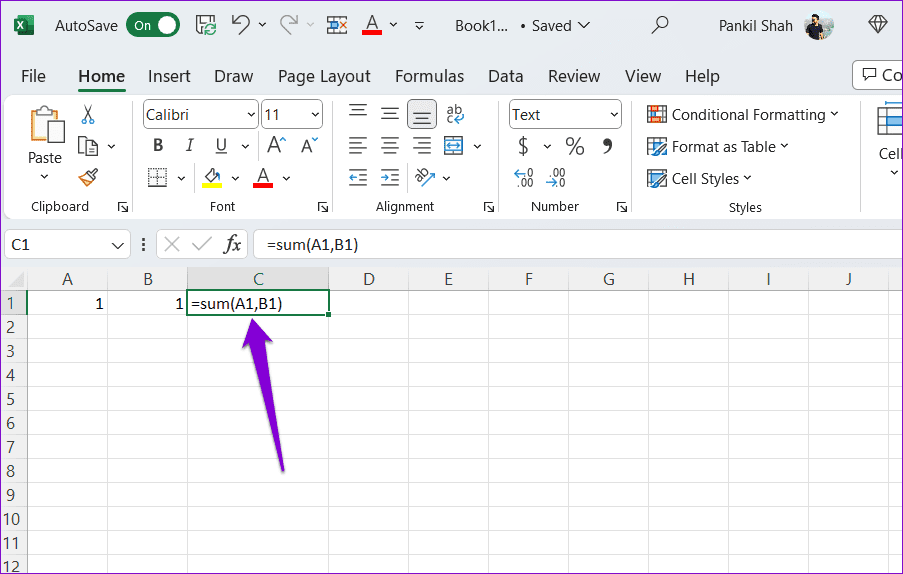Apply the accounting dollar format

click(x=523, y=146)
